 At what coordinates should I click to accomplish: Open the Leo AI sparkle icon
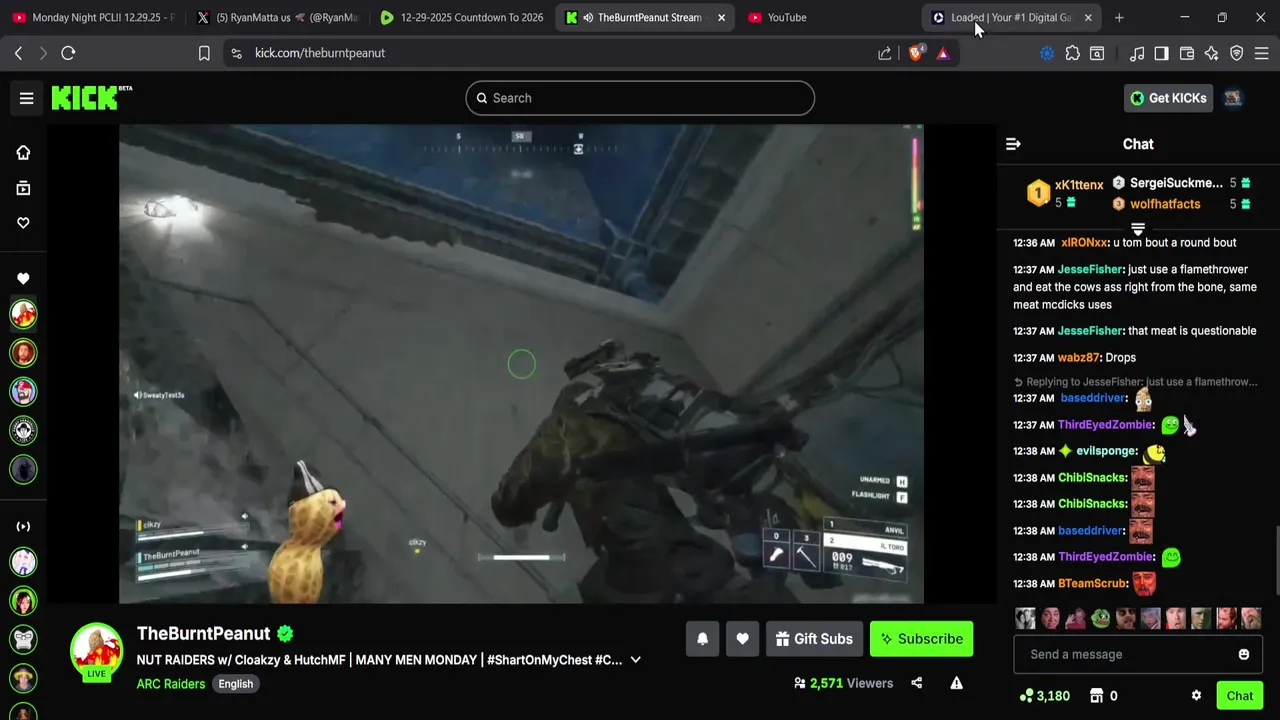coord(1212,53)
